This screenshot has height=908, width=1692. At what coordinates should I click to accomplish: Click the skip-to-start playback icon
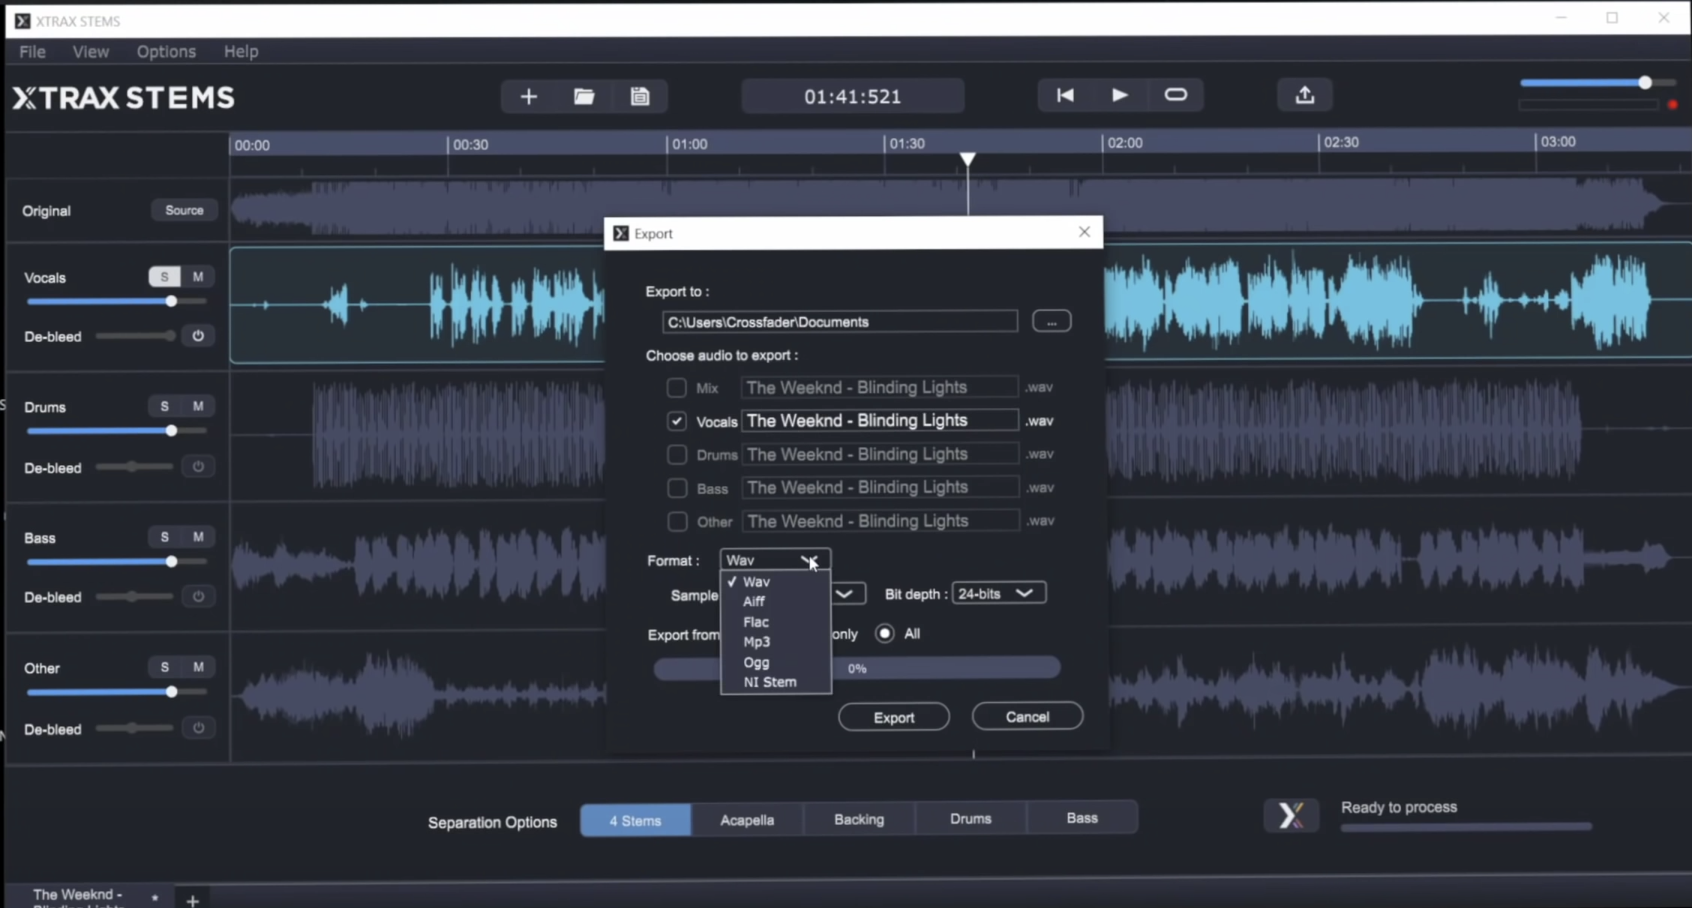[x=1065, y=95]
